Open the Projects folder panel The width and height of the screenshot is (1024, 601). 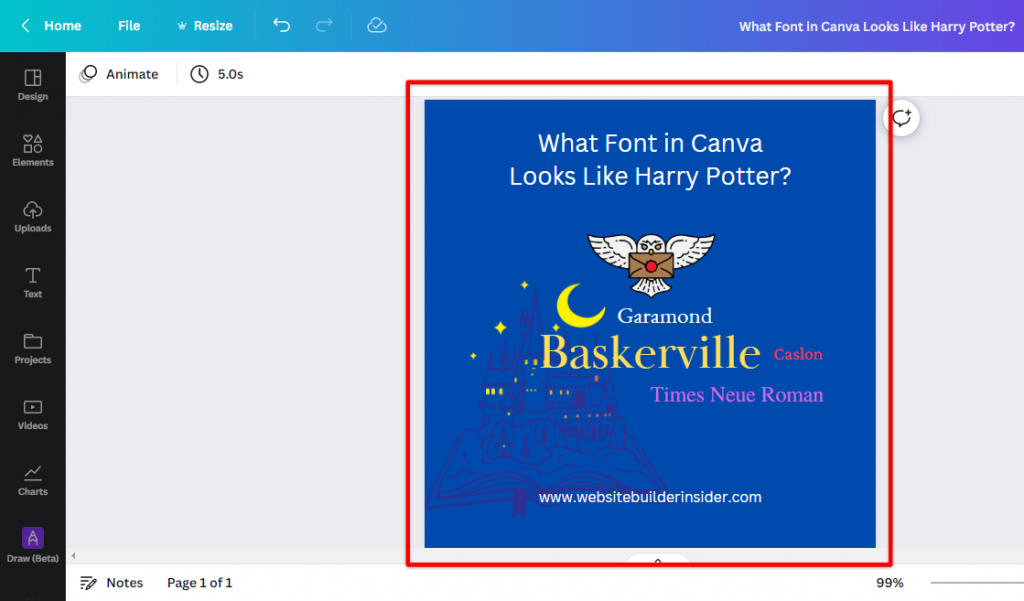(32, 348)
